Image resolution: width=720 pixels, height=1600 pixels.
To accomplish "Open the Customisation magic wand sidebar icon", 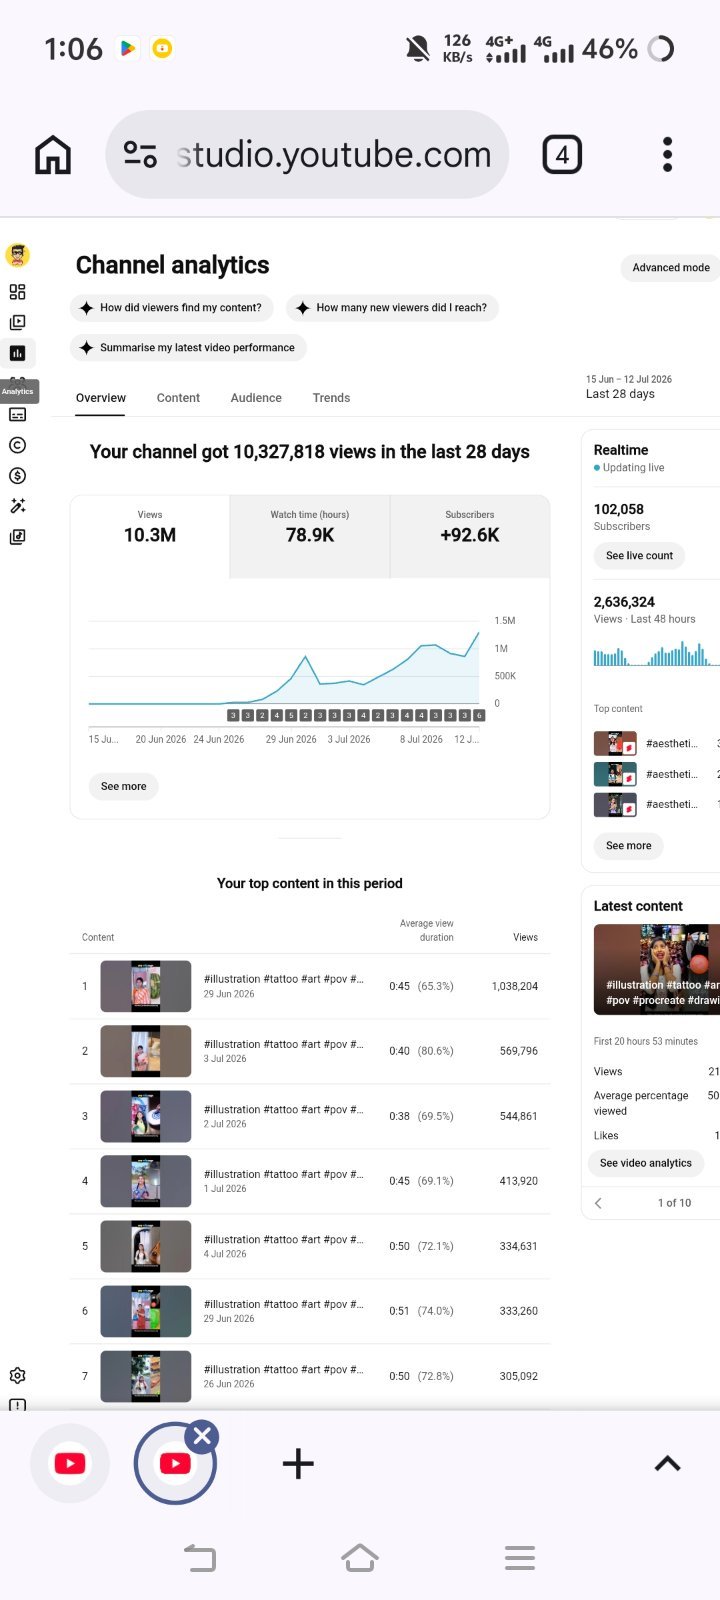I will pos(17,506).
